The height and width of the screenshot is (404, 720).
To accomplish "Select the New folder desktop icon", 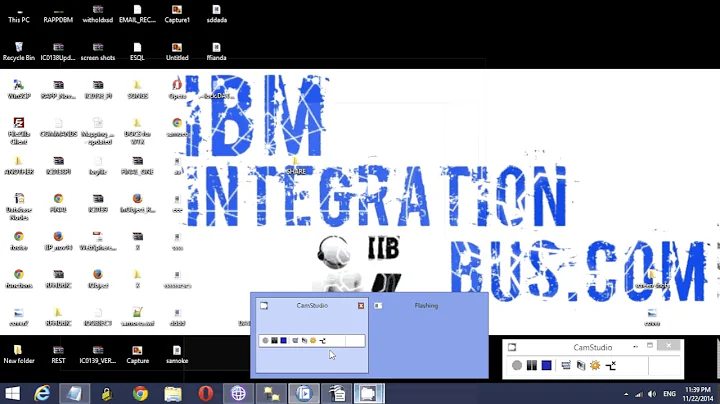I will (x=19, y=354).
